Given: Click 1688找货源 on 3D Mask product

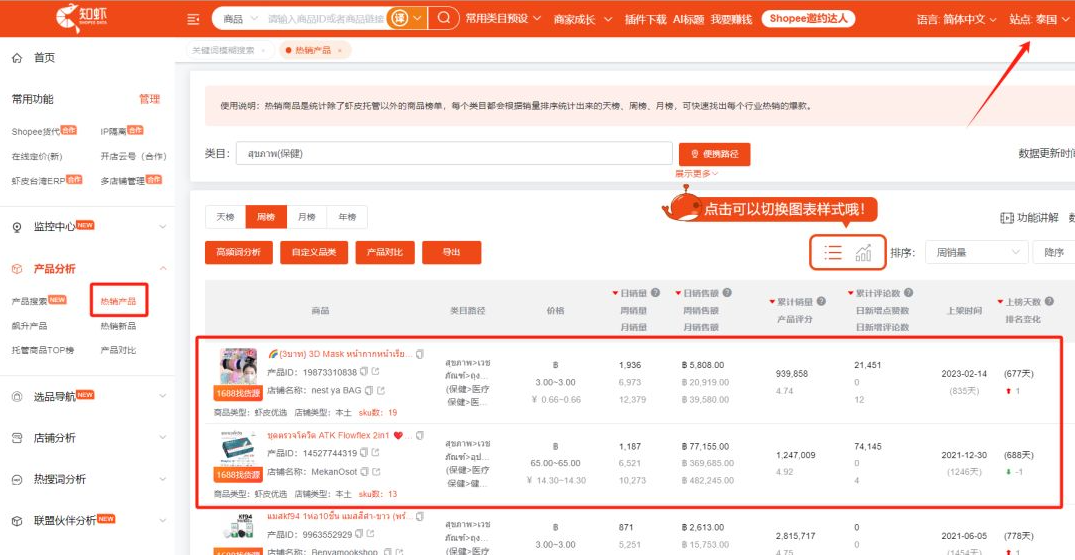Looking at the screenshot, I should (238, 393).
